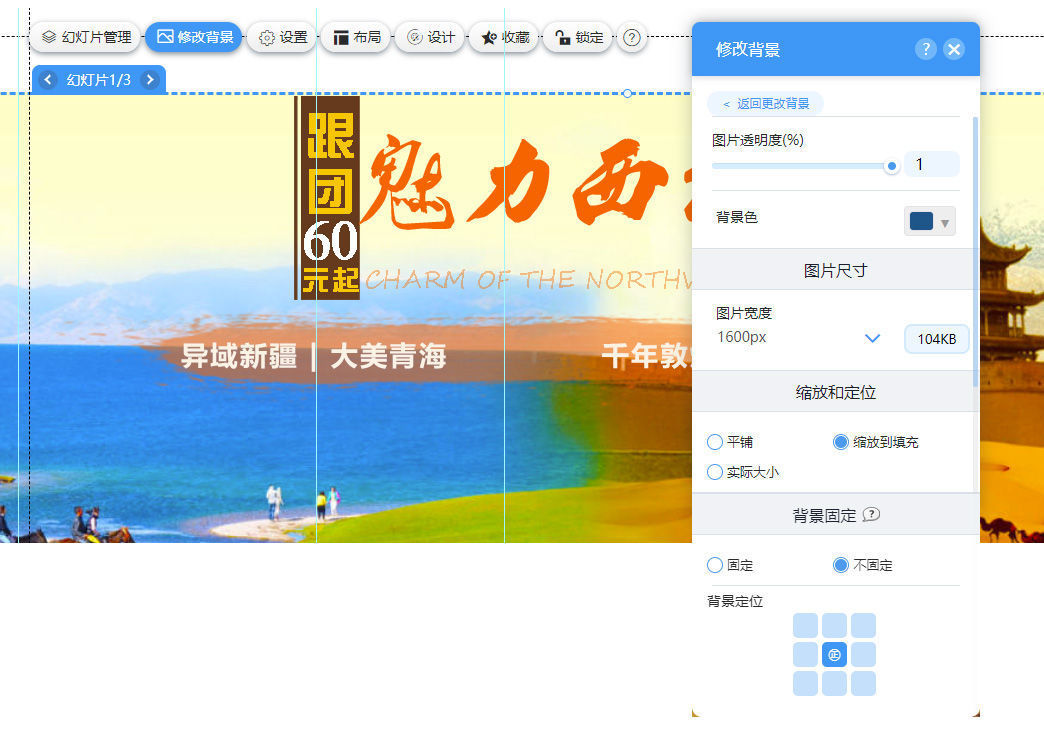The height and width of the screenshot is (743, 1044).
Task: Set background position to middle-left cell
Action: [805, 655]
